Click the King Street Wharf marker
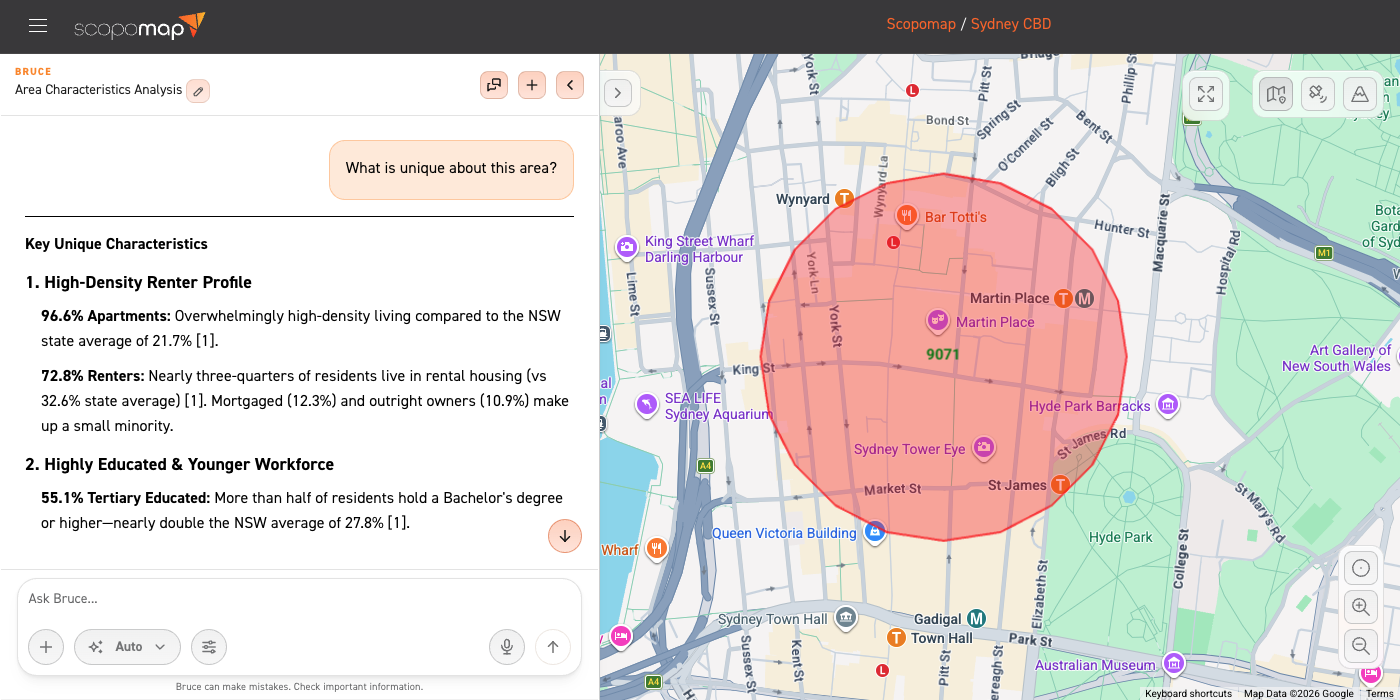The image size is (1400, 700). (x=627, y=247)
